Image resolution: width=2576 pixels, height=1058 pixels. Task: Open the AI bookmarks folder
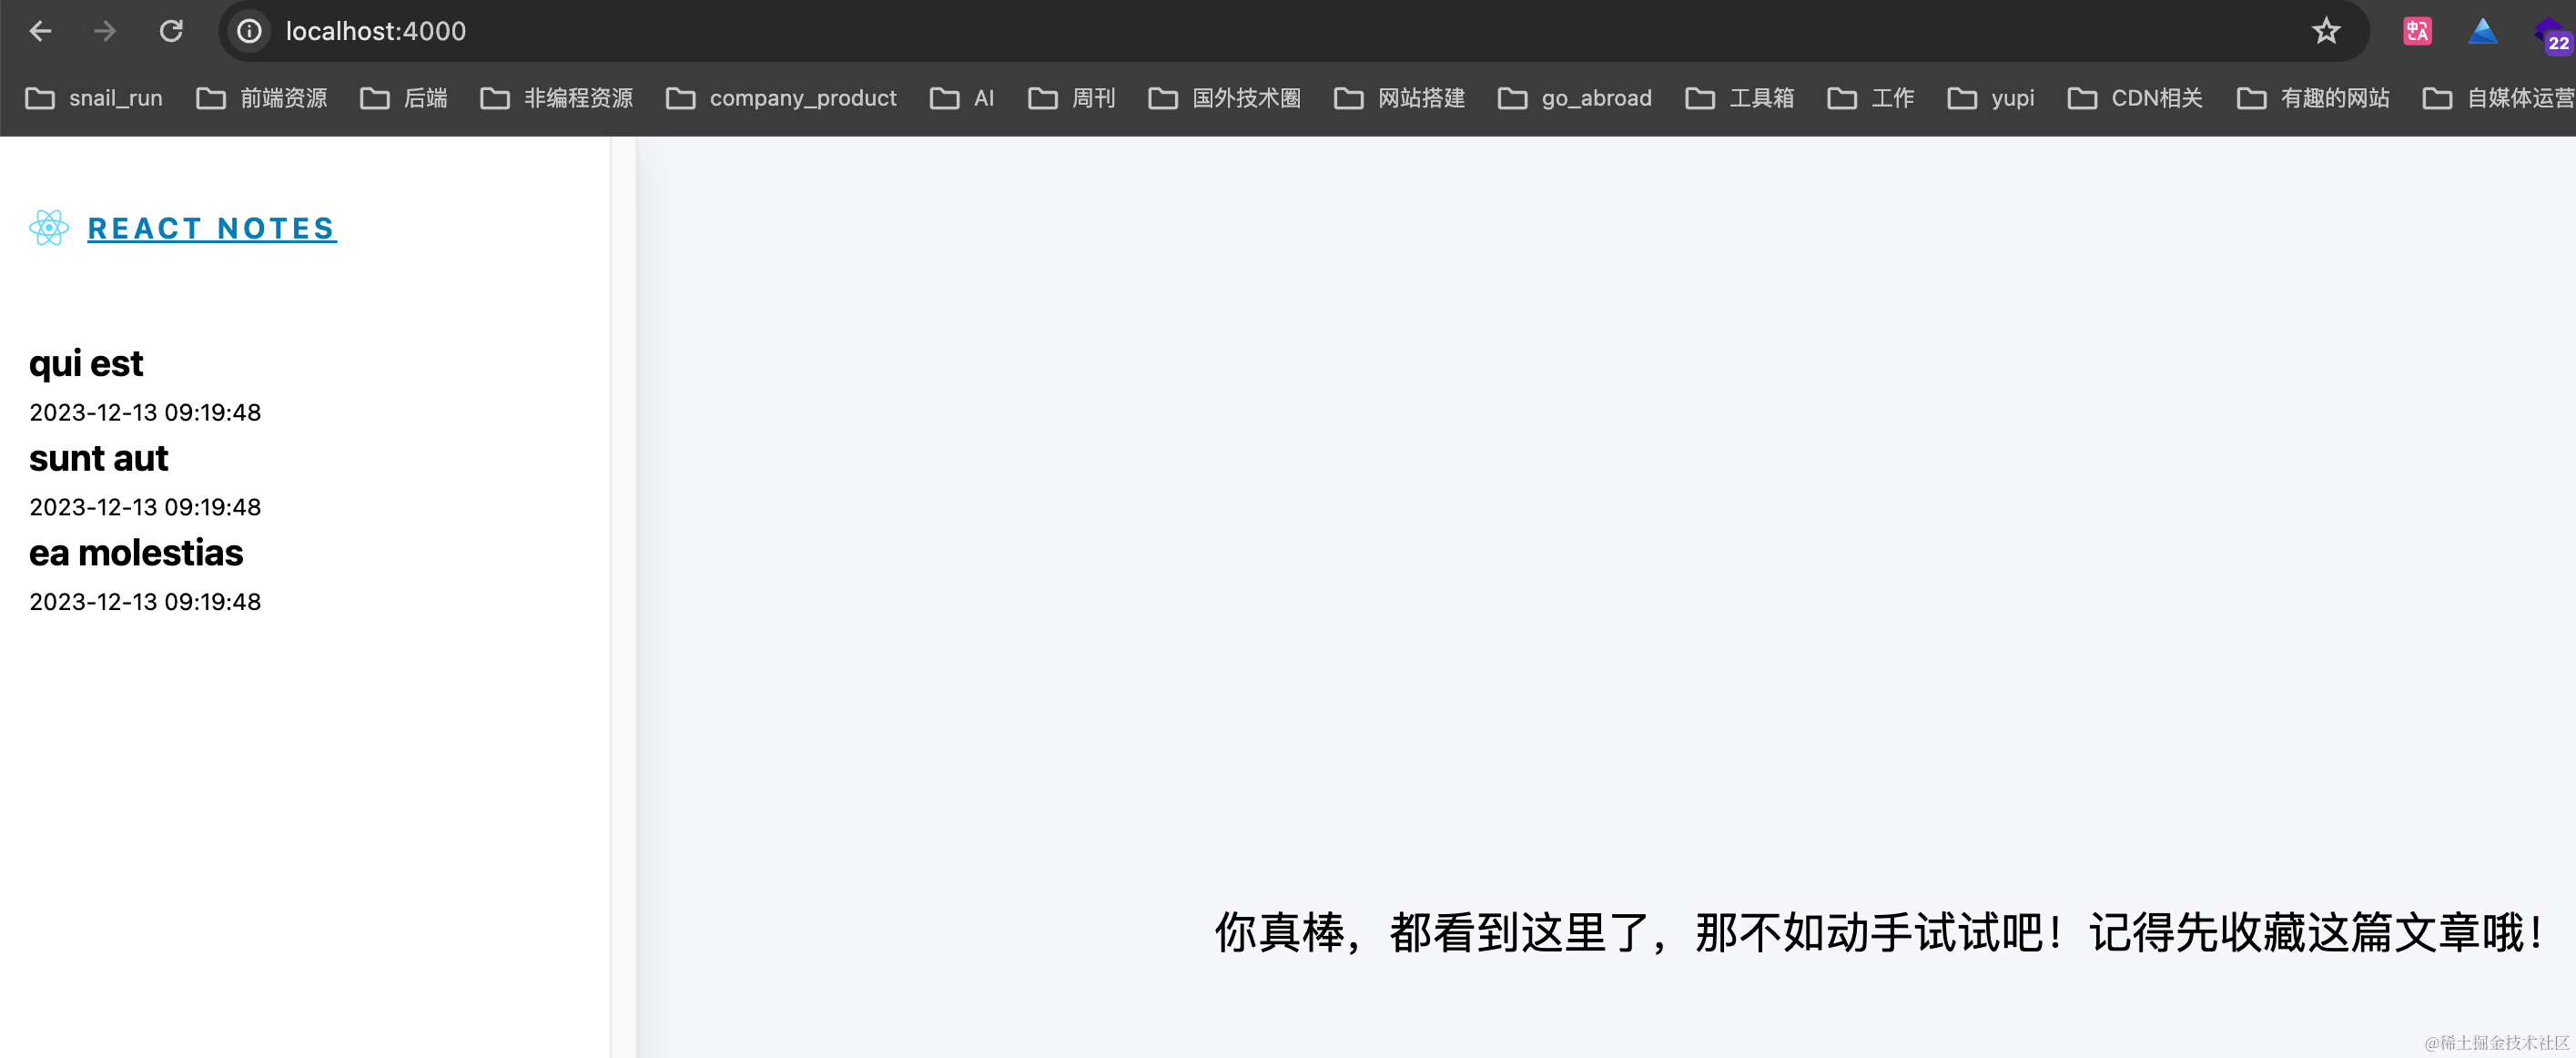[962, 98]
